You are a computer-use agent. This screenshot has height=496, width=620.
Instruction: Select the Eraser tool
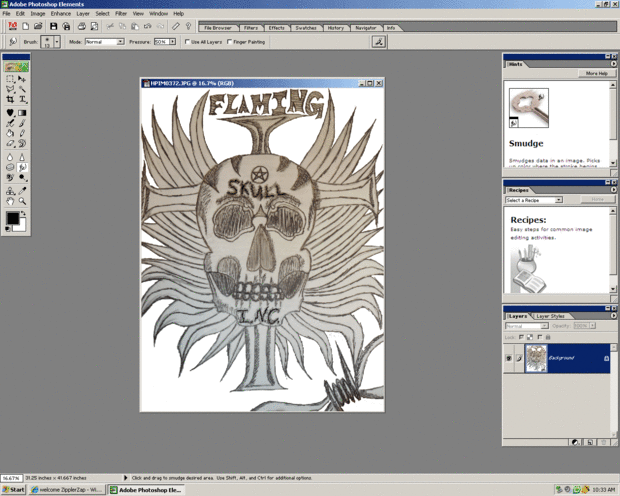10,144
